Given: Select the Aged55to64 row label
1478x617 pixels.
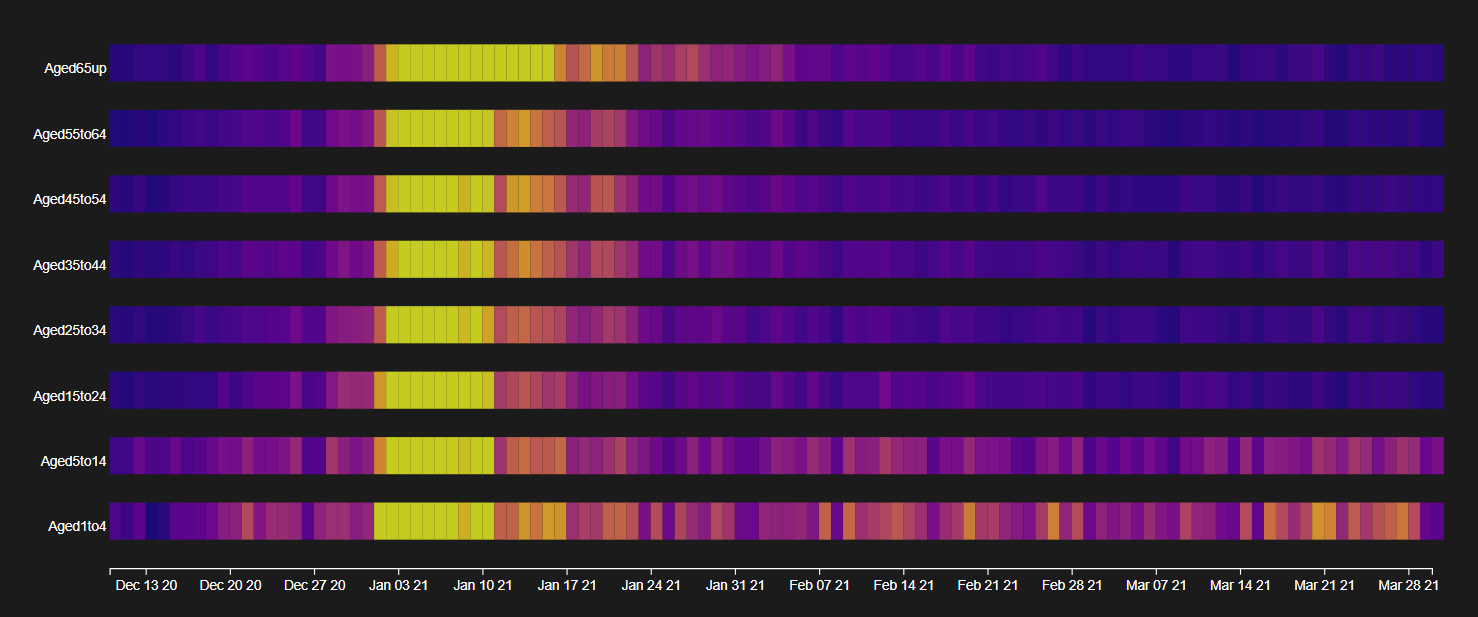Looking at the screenshot, I should 70,134.
